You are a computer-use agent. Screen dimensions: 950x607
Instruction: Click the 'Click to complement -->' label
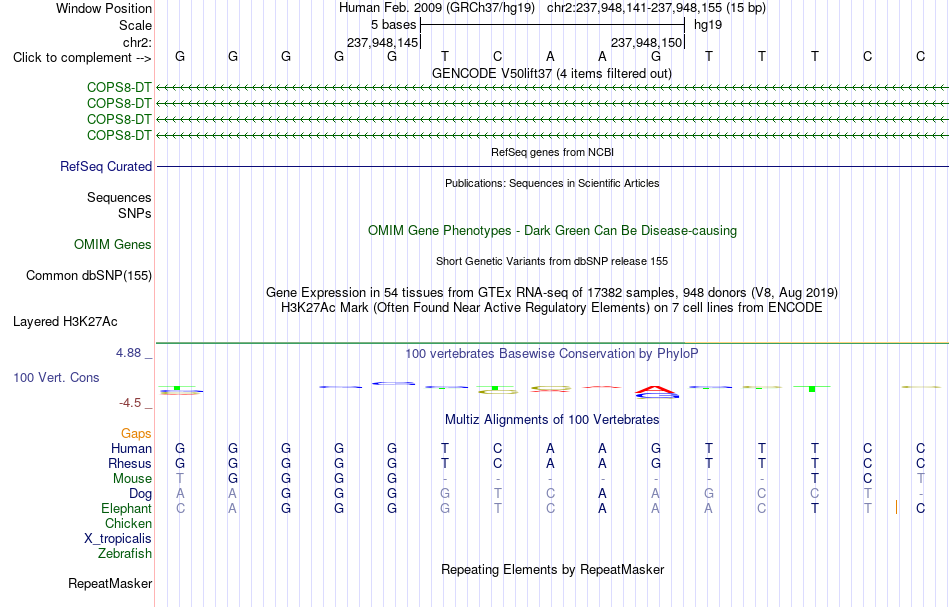tap(82, 58)
